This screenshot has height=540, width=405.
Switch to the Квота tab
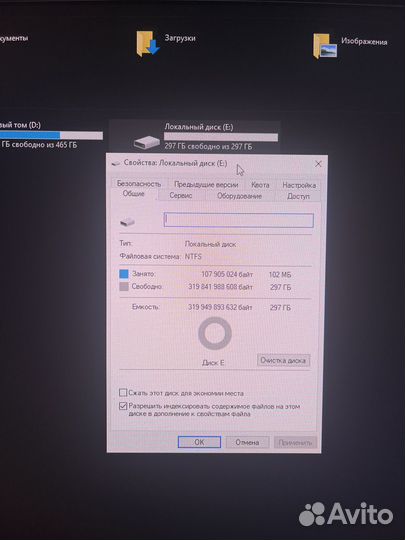260,185
